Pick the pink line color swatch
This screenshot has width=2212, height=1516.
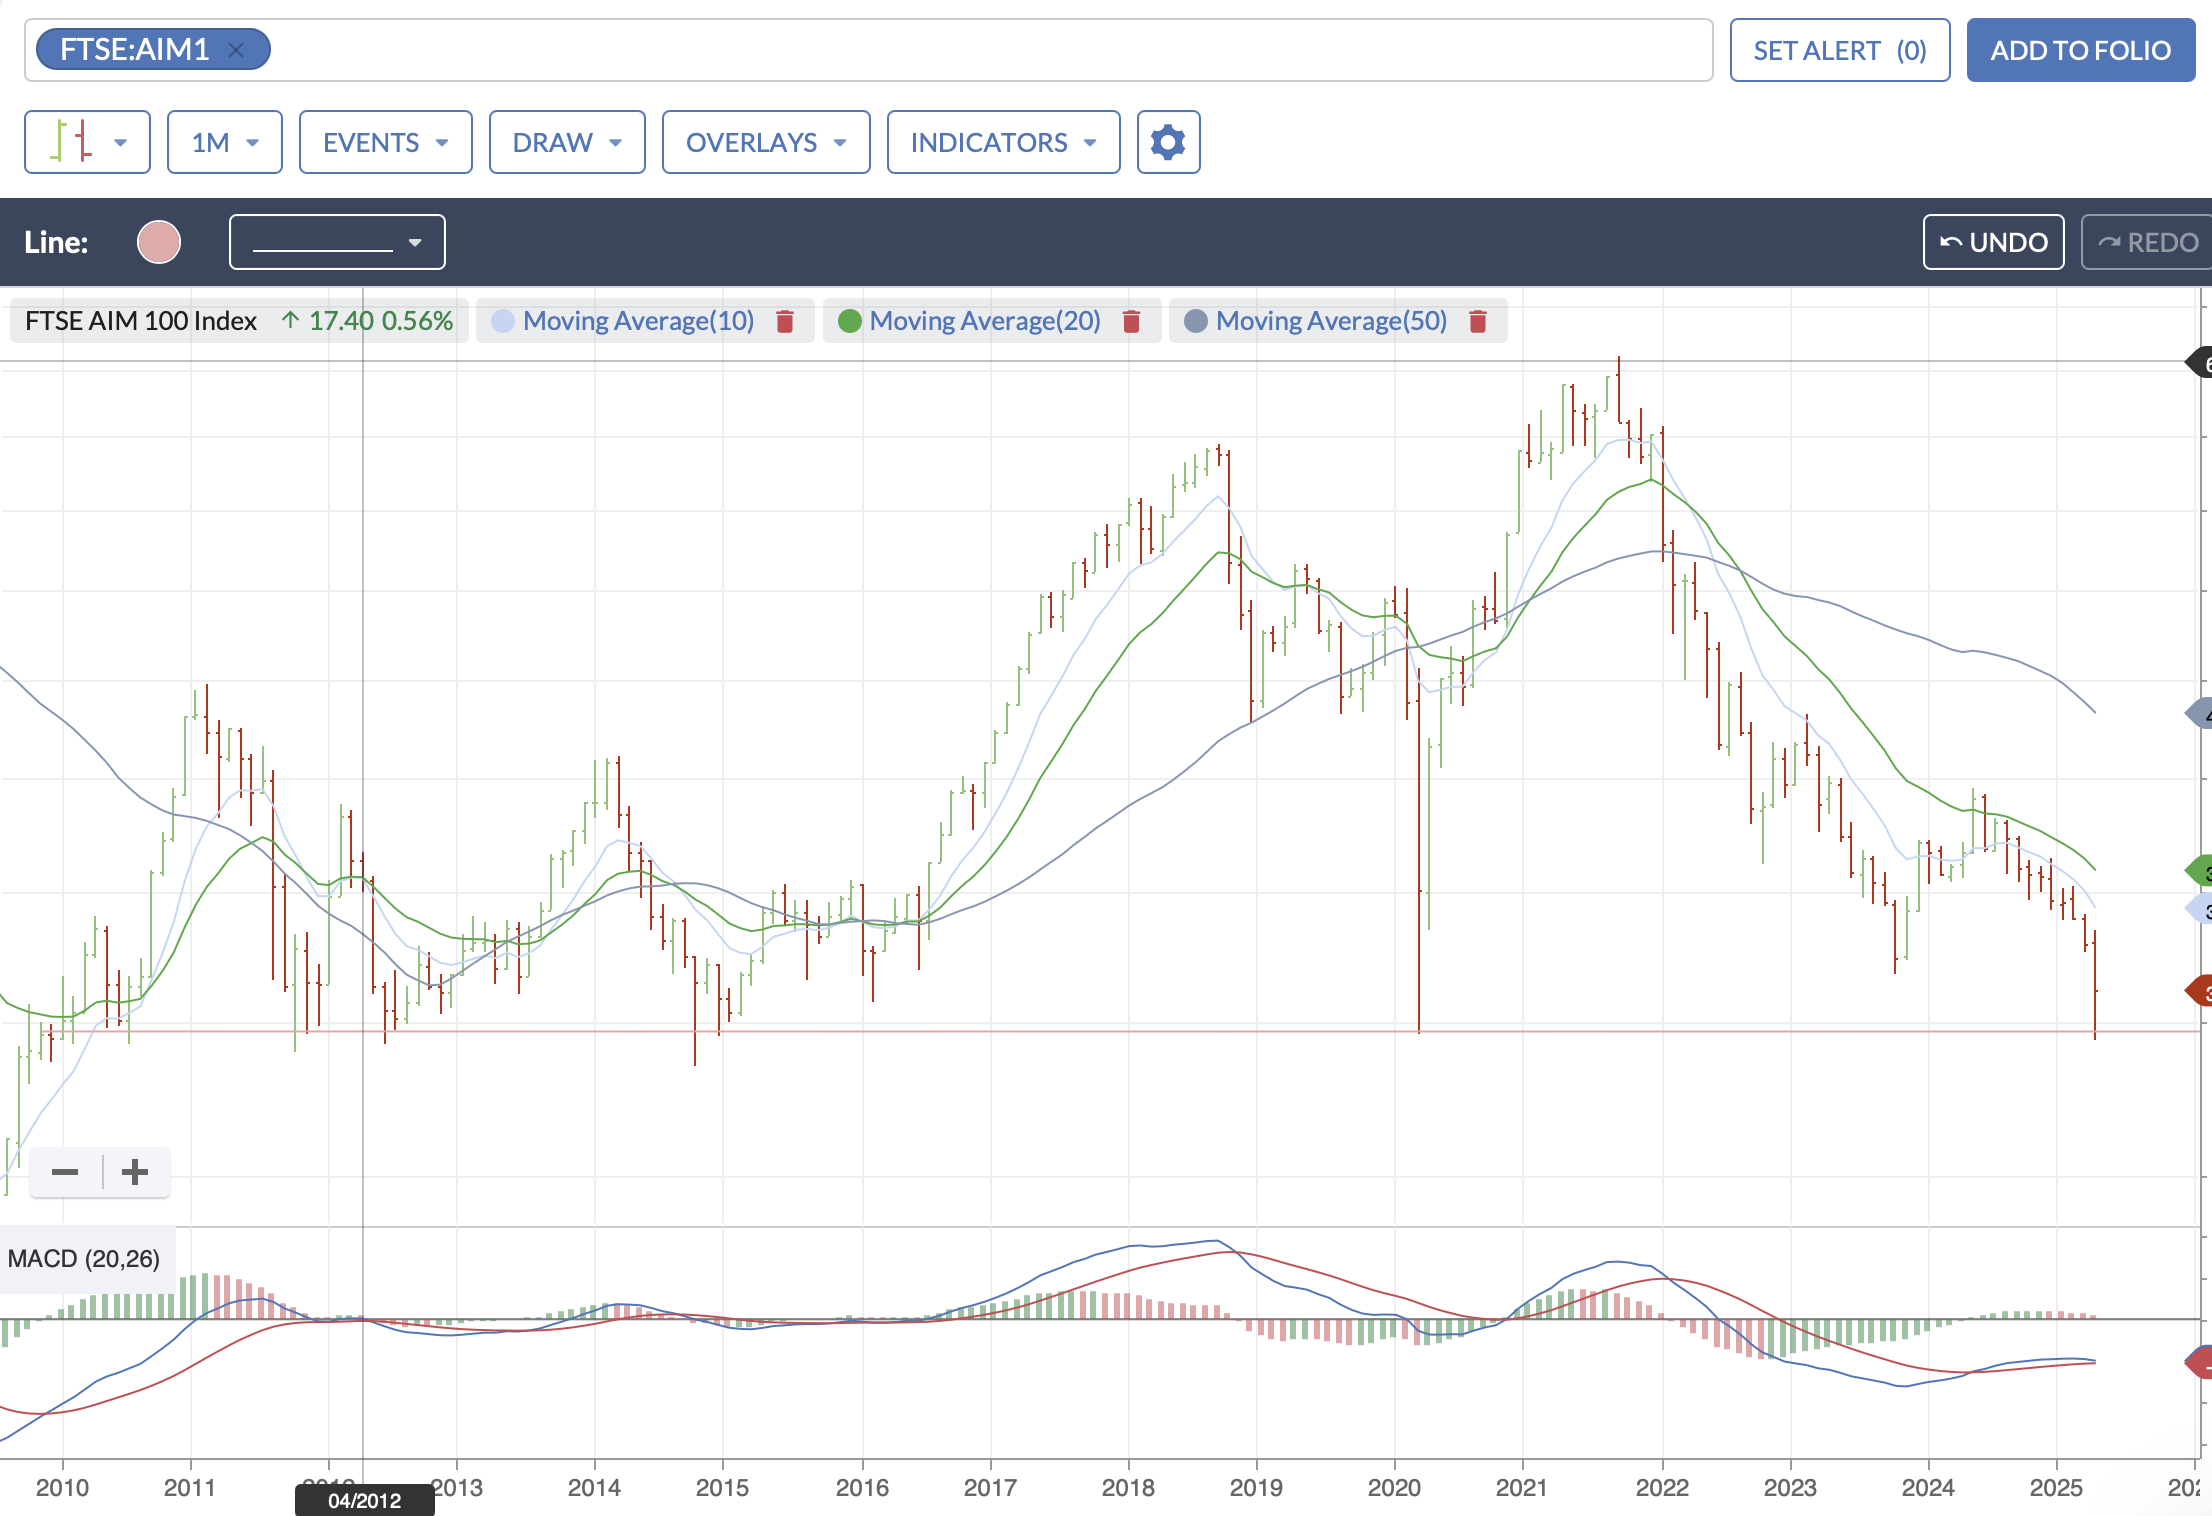coord(159,242)
